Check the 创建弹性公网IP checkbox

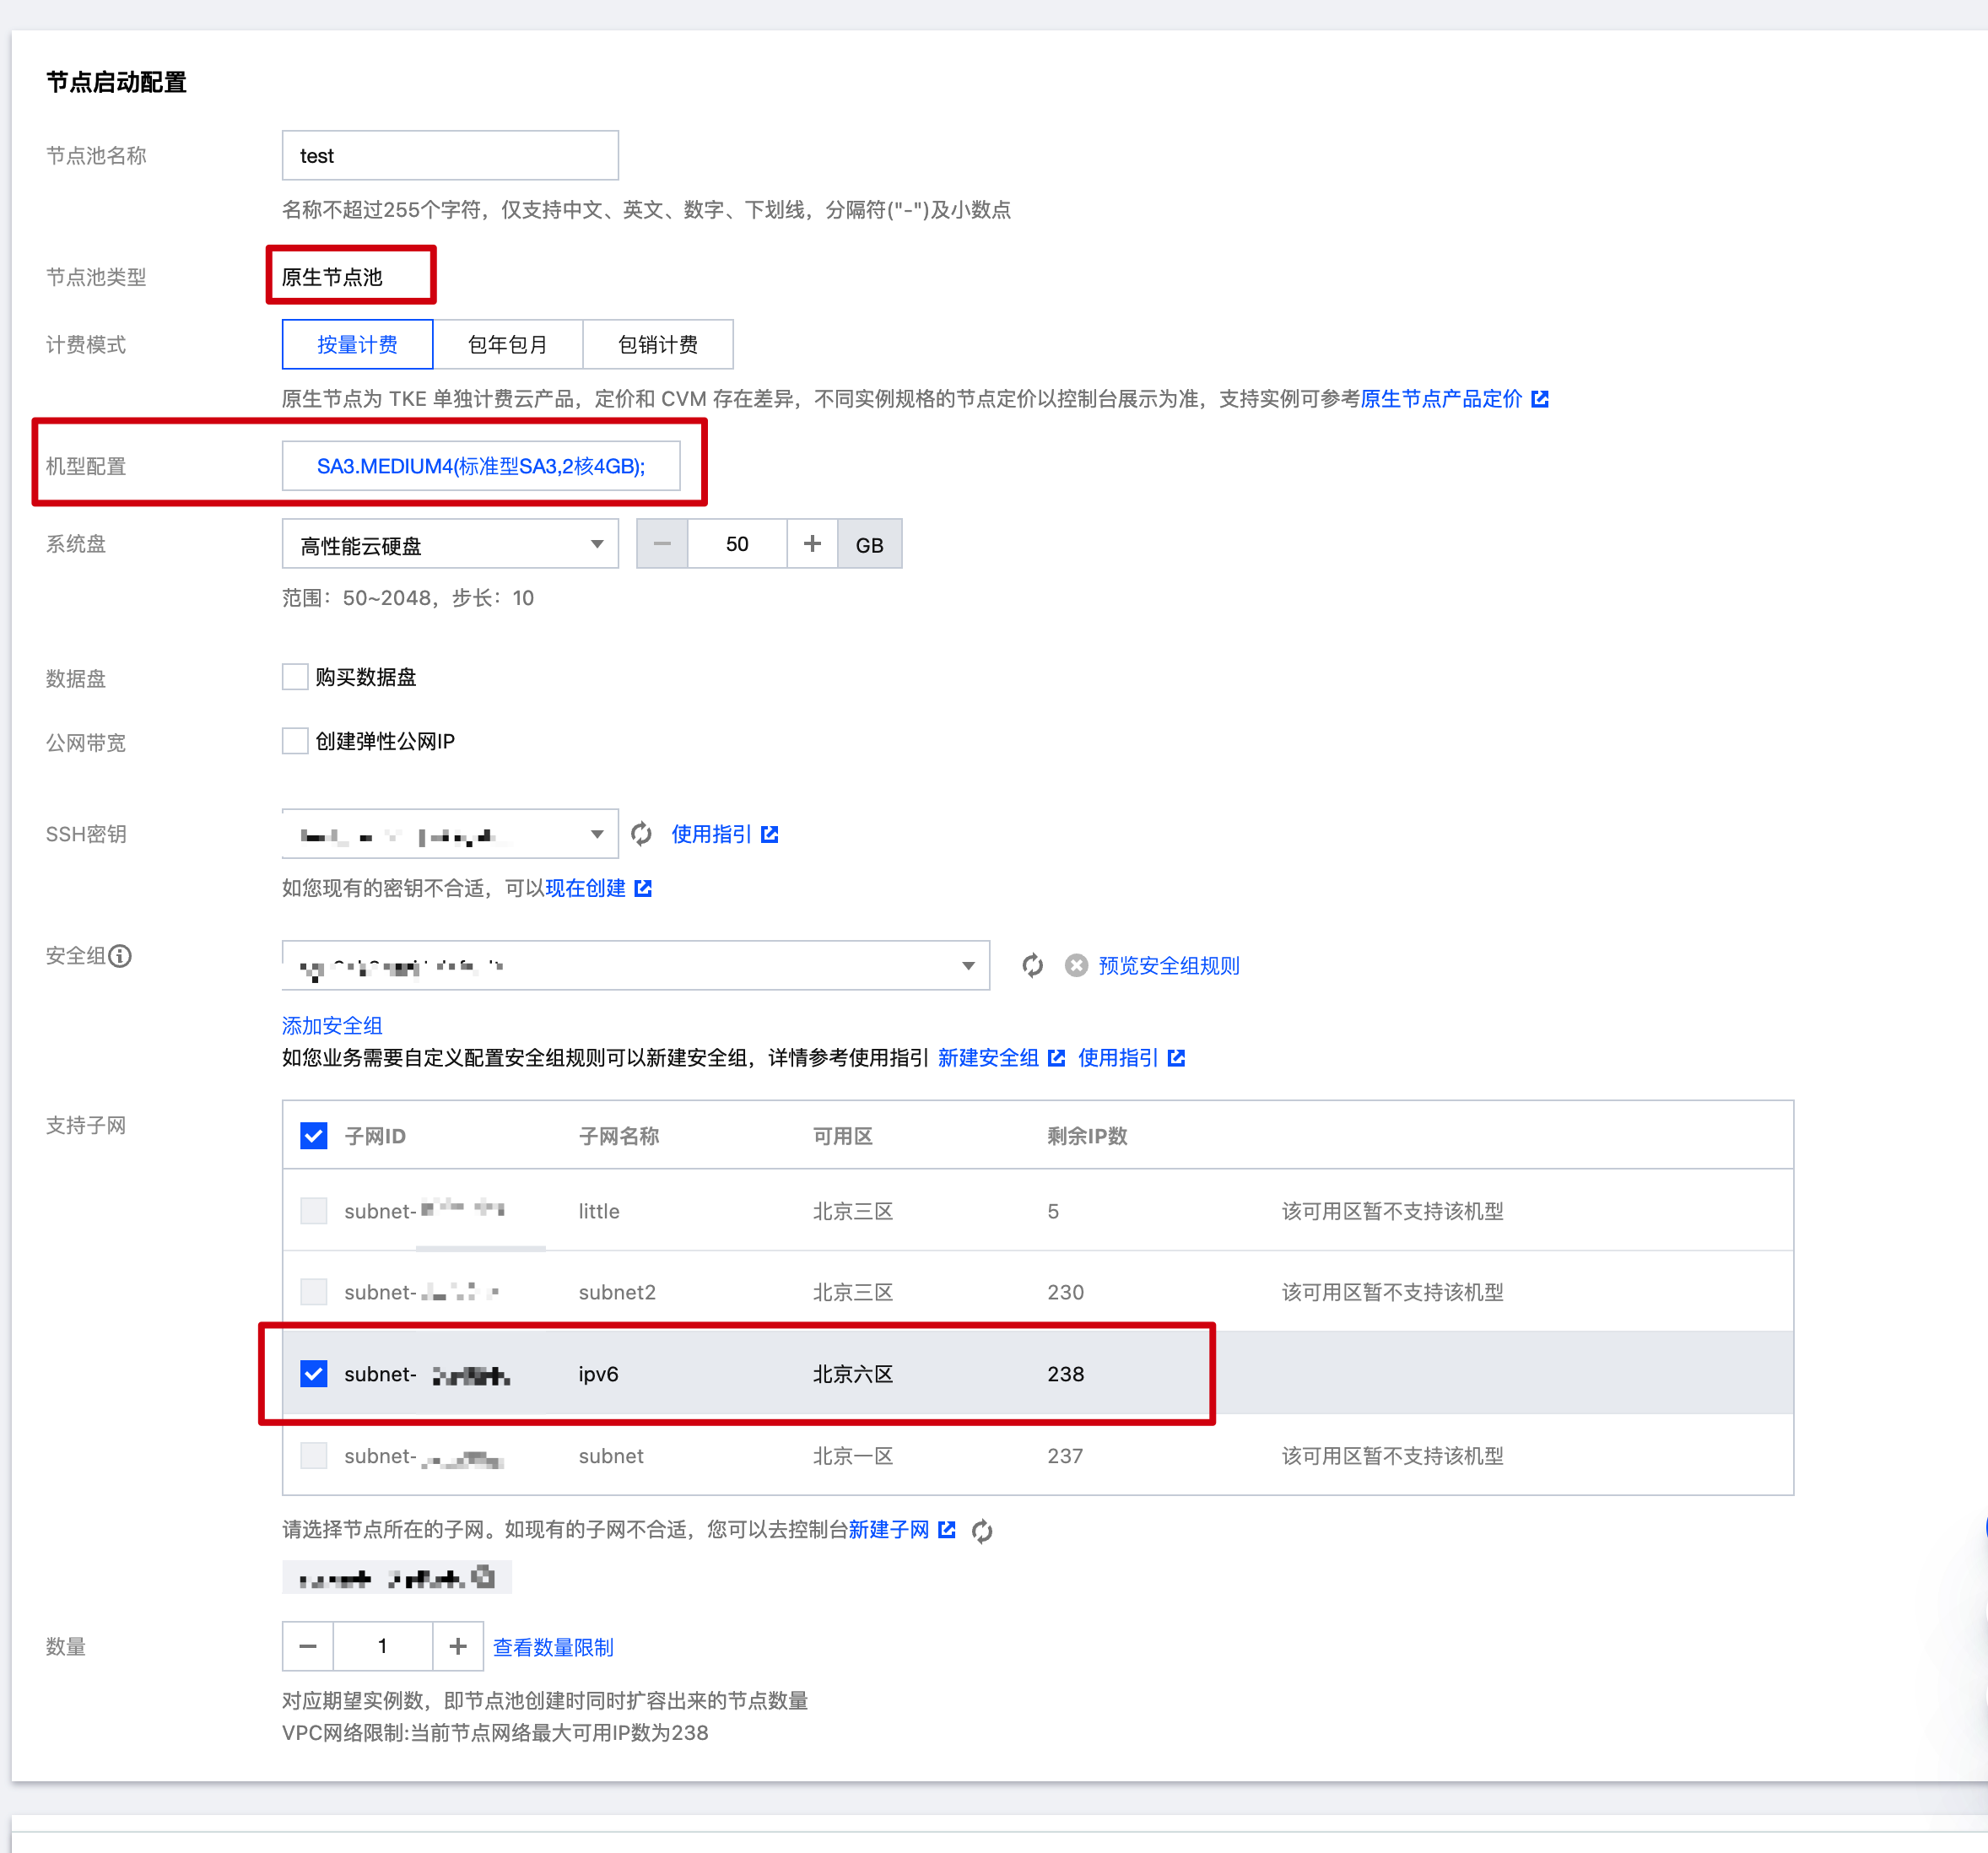[x=295, y=741]
